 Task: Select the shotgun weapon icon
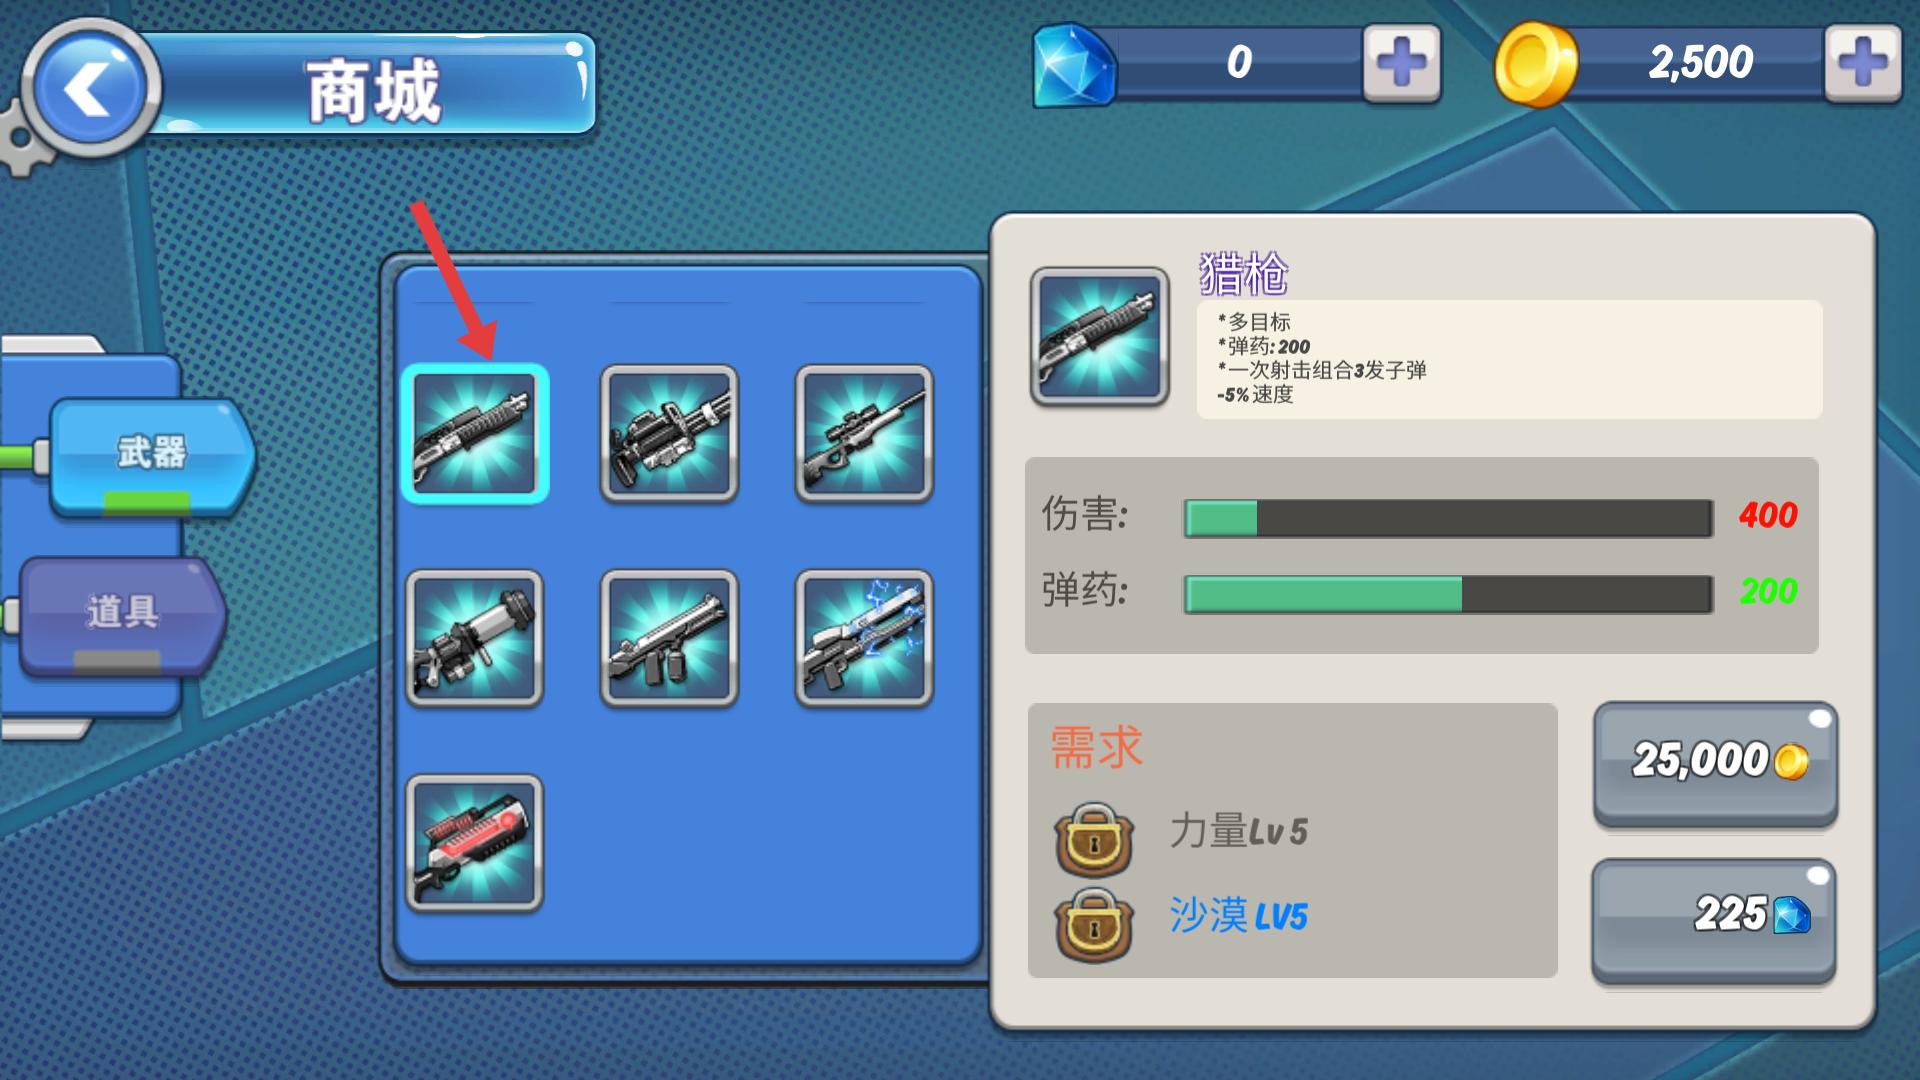pyautogui.click(x=475, y=433)
